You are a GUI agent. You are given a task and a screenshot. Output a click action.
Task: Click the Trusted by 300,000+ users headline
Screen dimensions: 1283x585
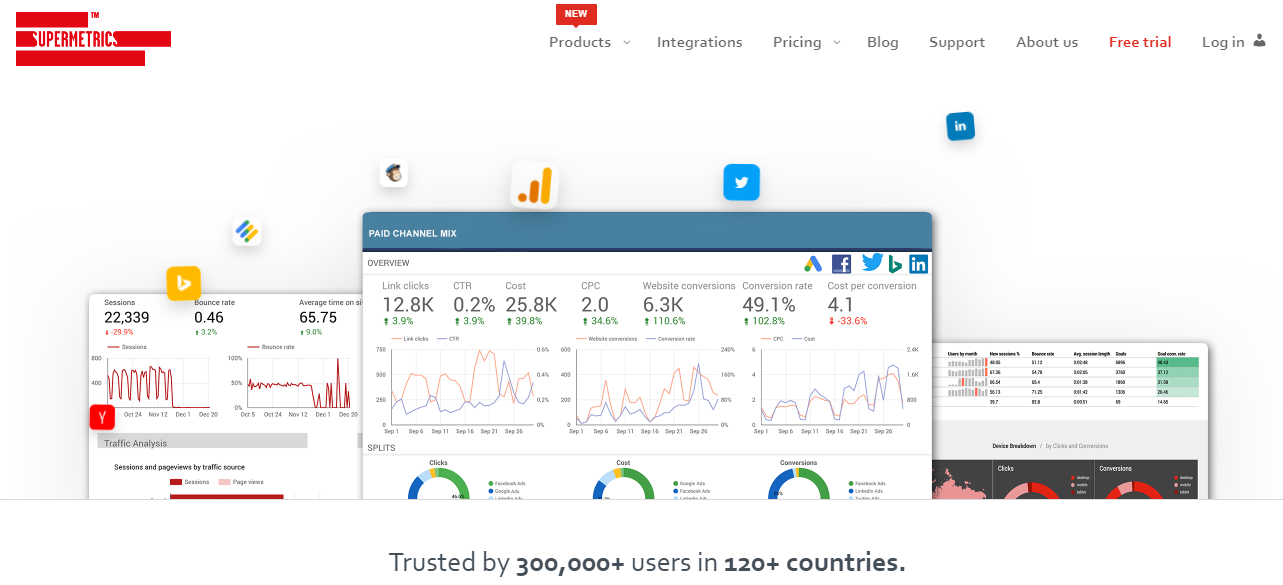[647, 562]
